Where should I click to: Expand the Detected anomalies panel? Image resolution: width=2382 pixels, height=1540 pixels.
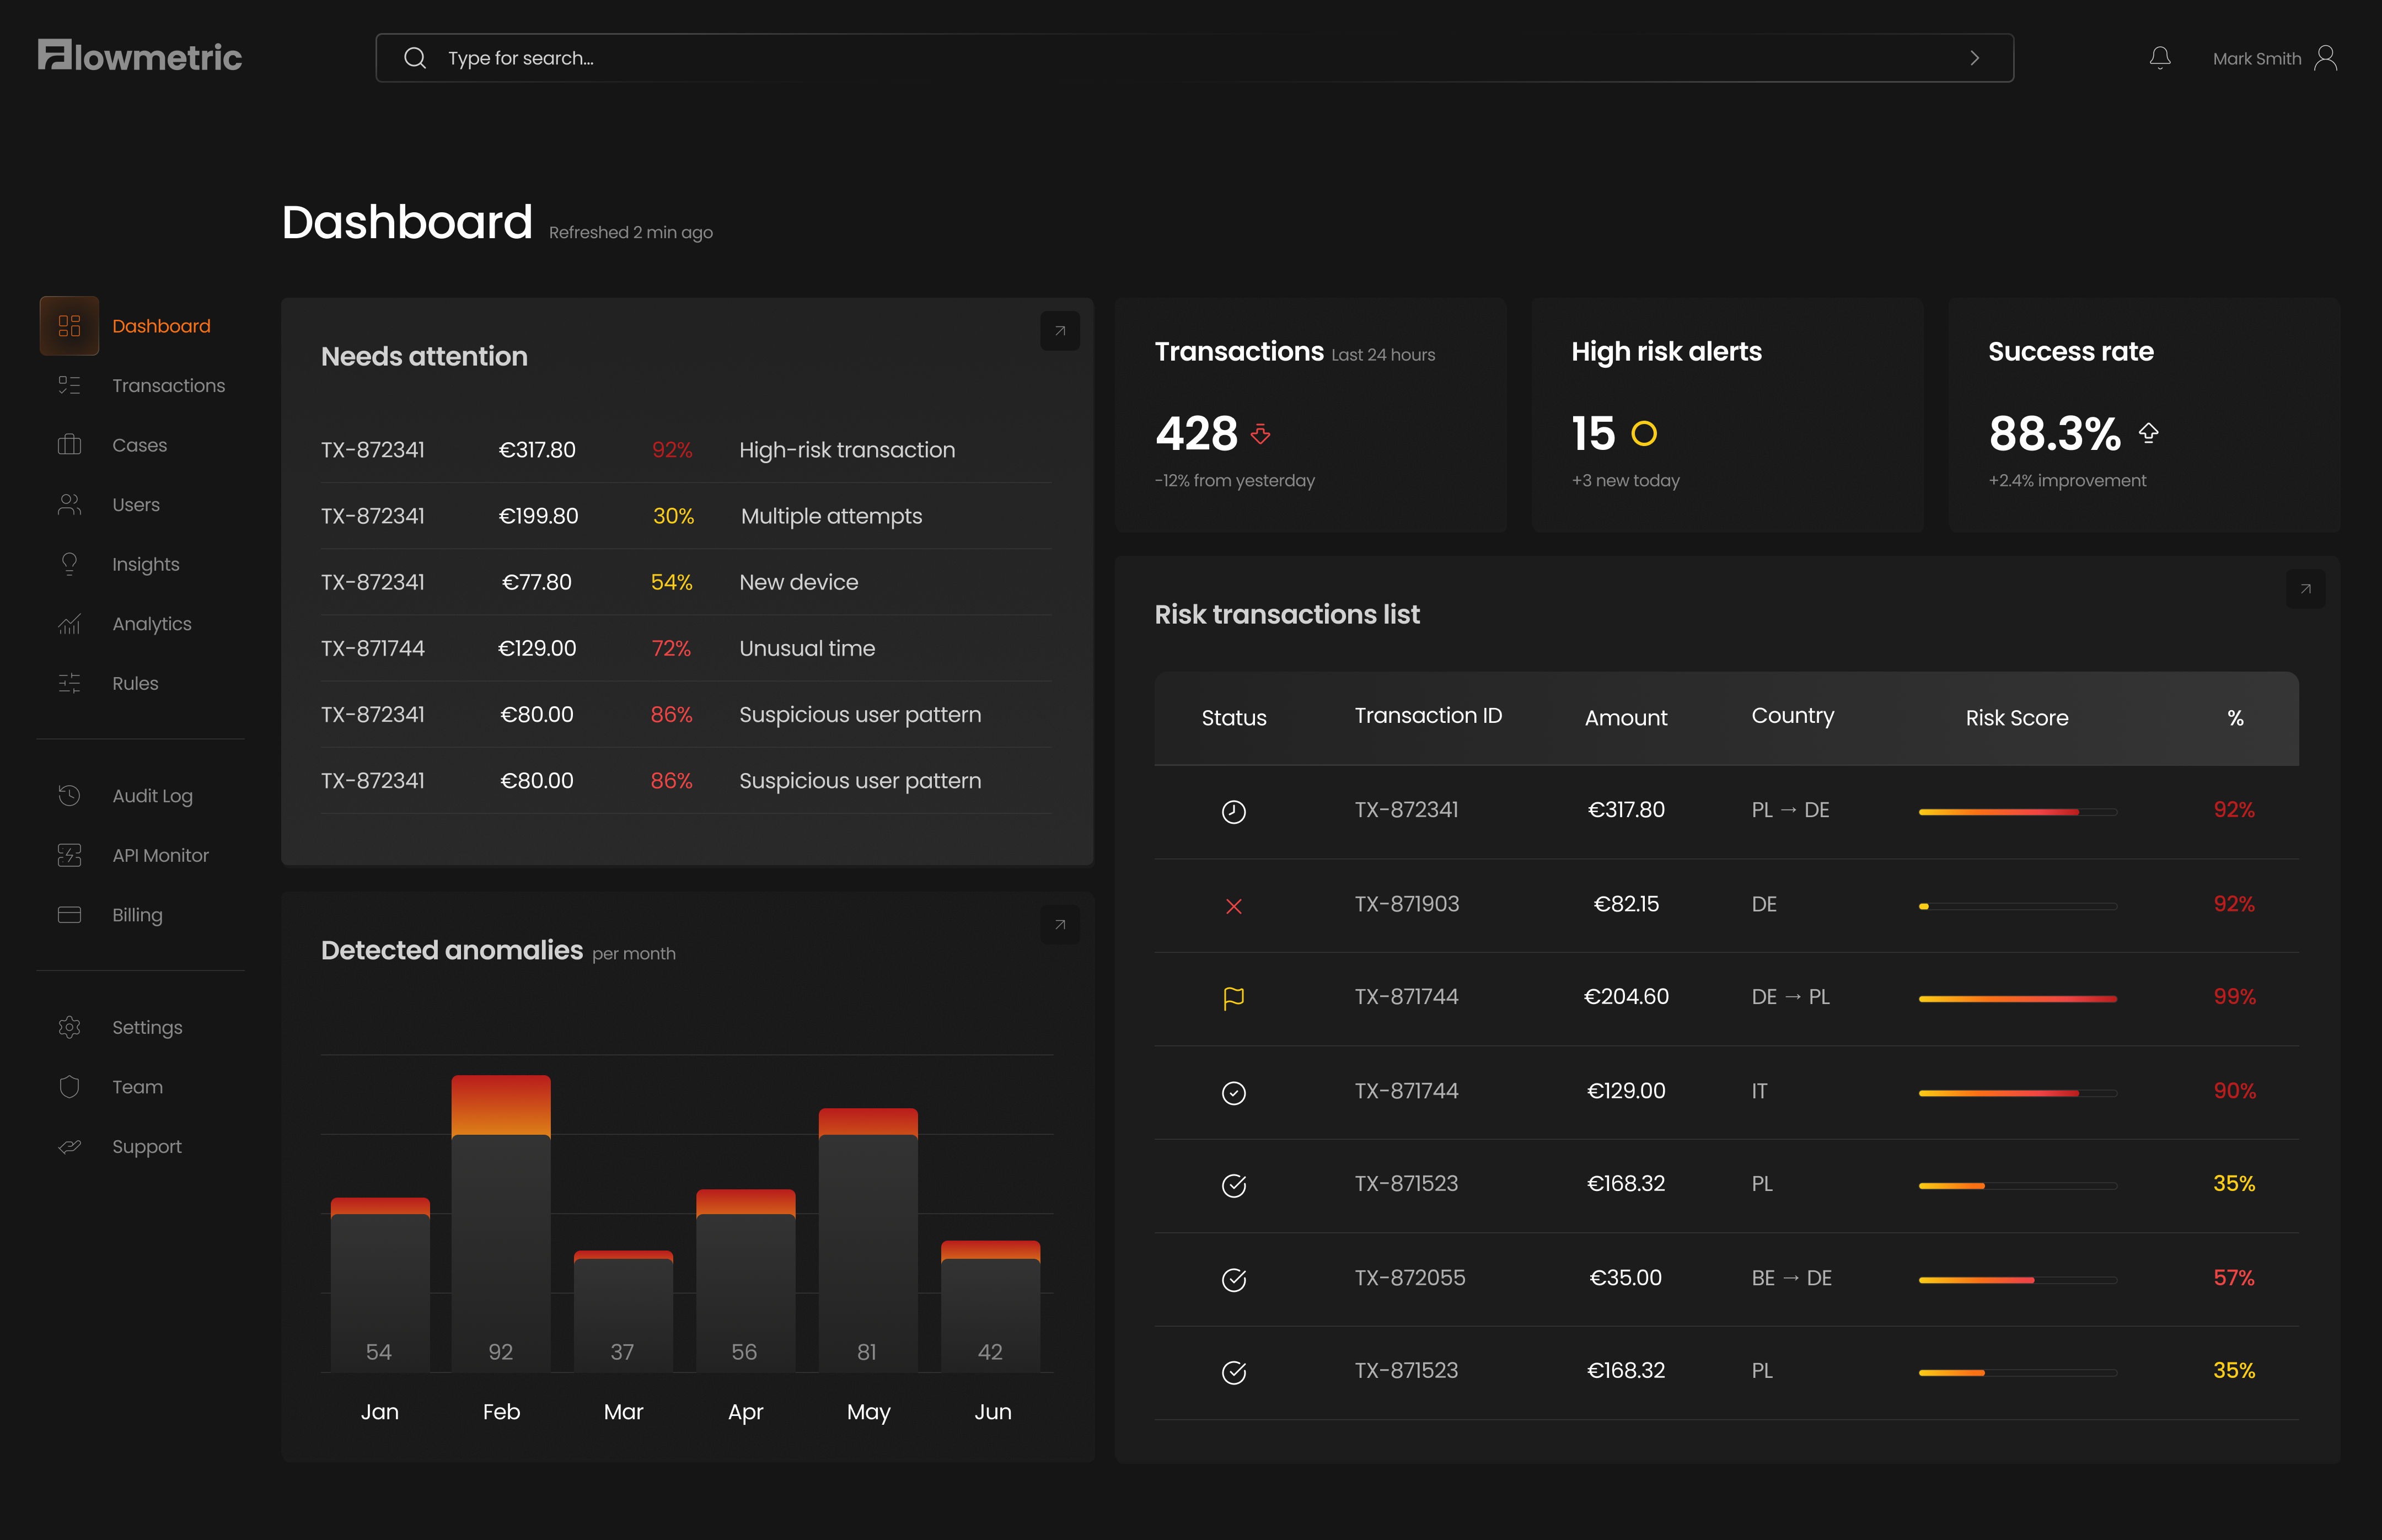pyautogui.click(x=1060, y=924)
